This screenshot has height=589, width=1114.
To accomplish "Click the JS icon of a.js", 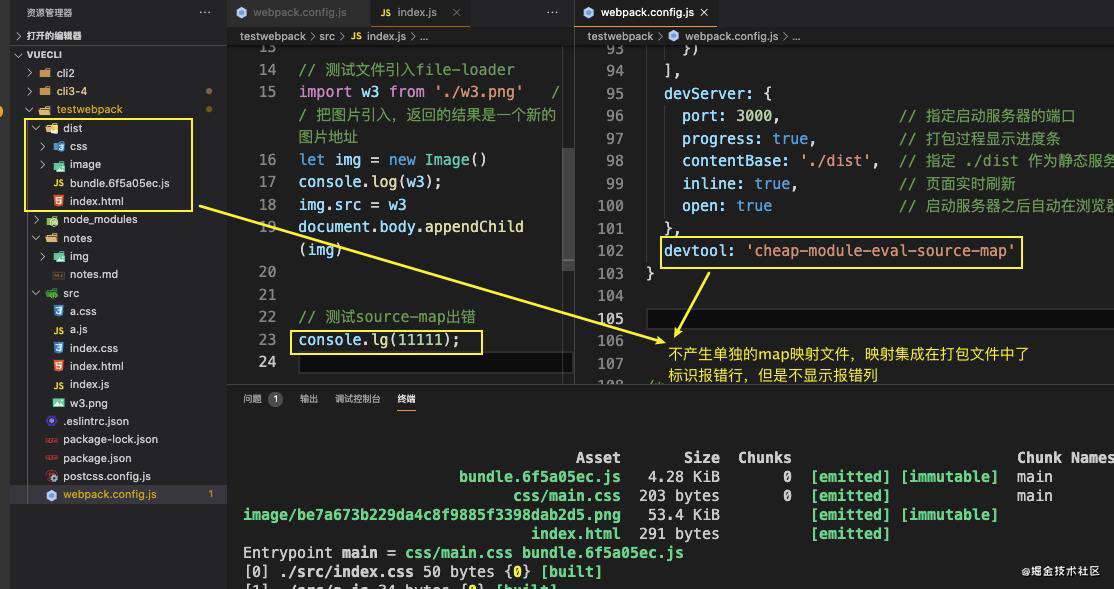I will (x=59, y=330).
